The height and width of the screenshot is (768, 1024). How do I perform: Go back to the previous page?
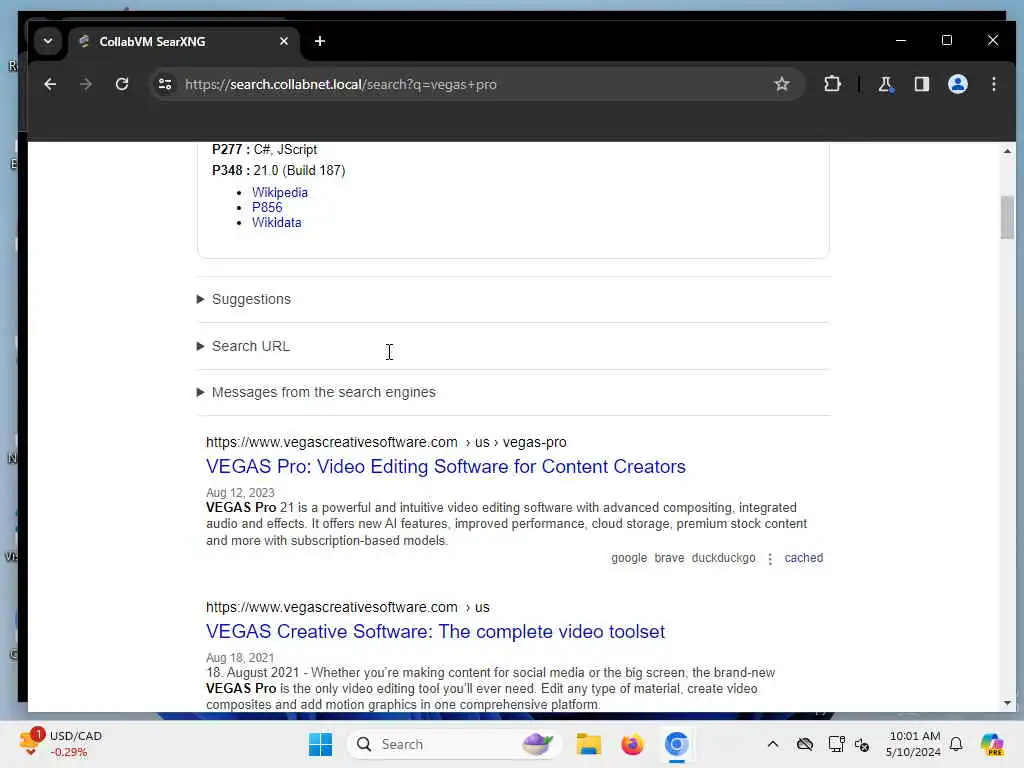(50, 84)
